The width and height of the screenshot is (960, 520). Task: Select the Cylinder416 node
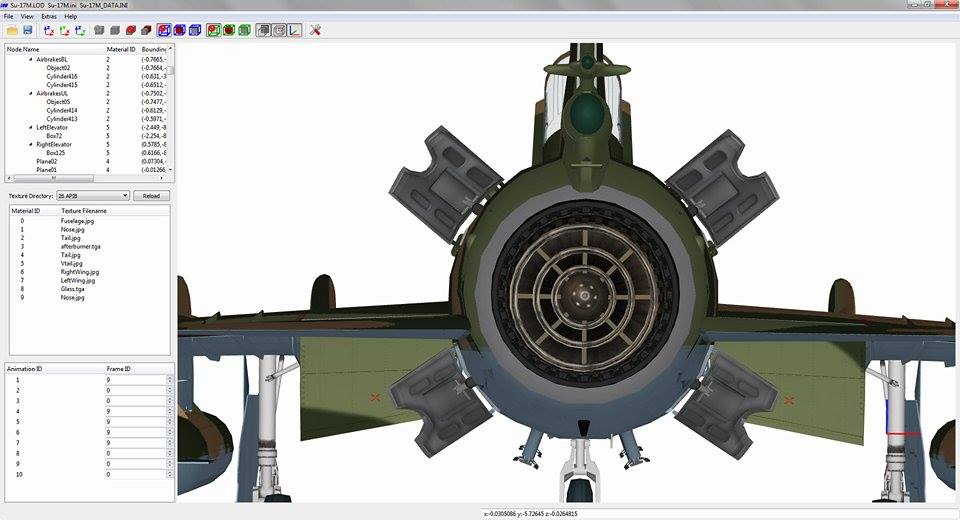coord(62,77)
